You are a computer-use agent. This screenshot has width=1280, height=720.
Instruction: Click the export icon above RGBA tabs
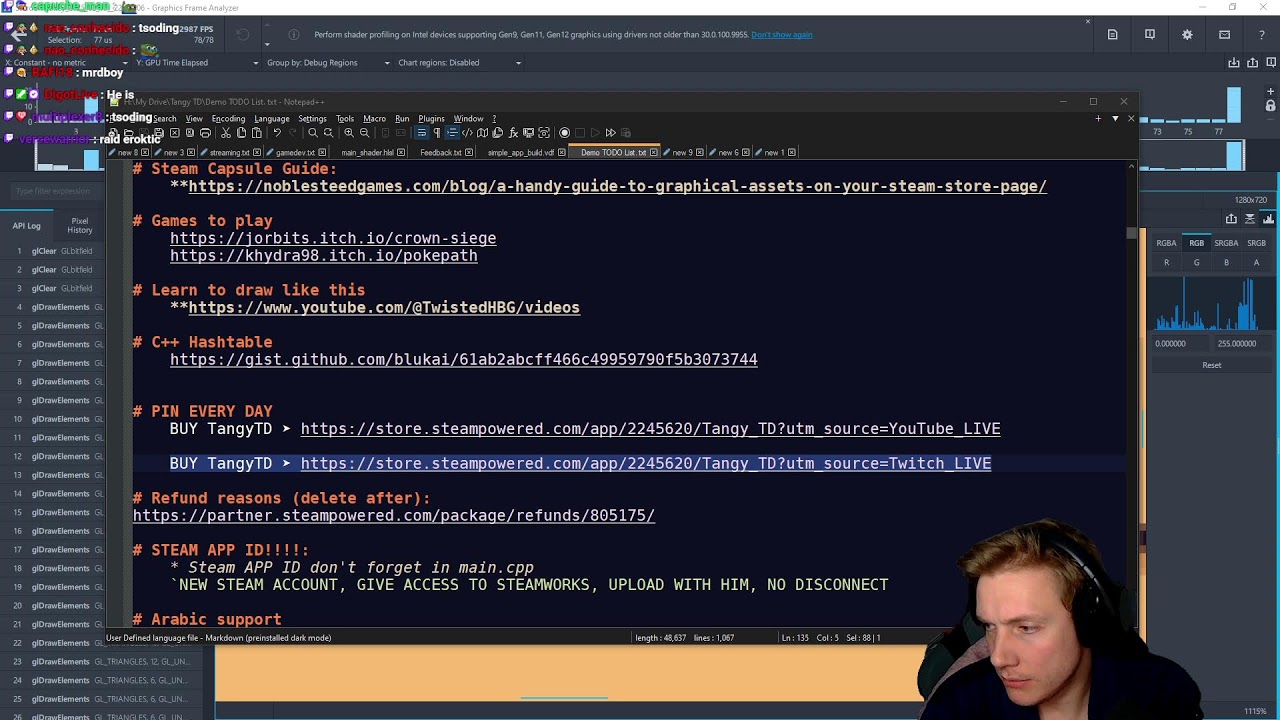pos(1231,219)
